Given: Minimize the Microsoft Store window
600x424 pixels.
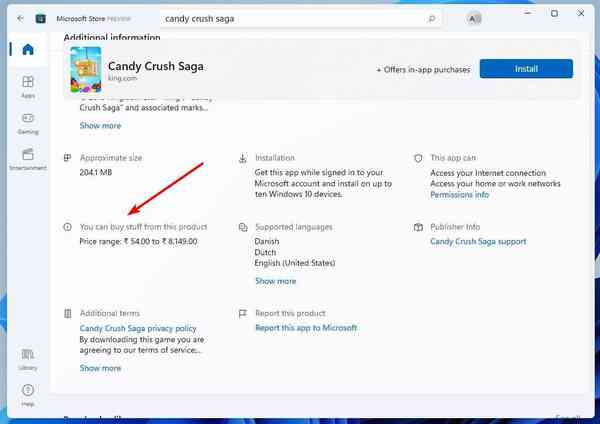Looking at the screenshot, I should point(528,13).
